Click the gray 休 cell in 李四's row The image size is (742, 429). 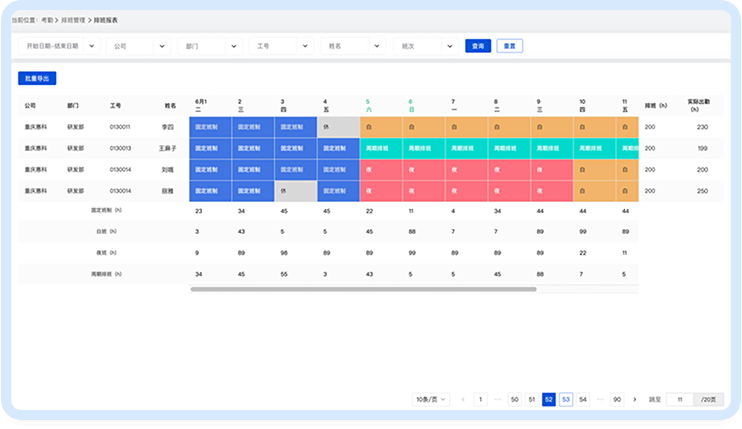tap(338, 127)
